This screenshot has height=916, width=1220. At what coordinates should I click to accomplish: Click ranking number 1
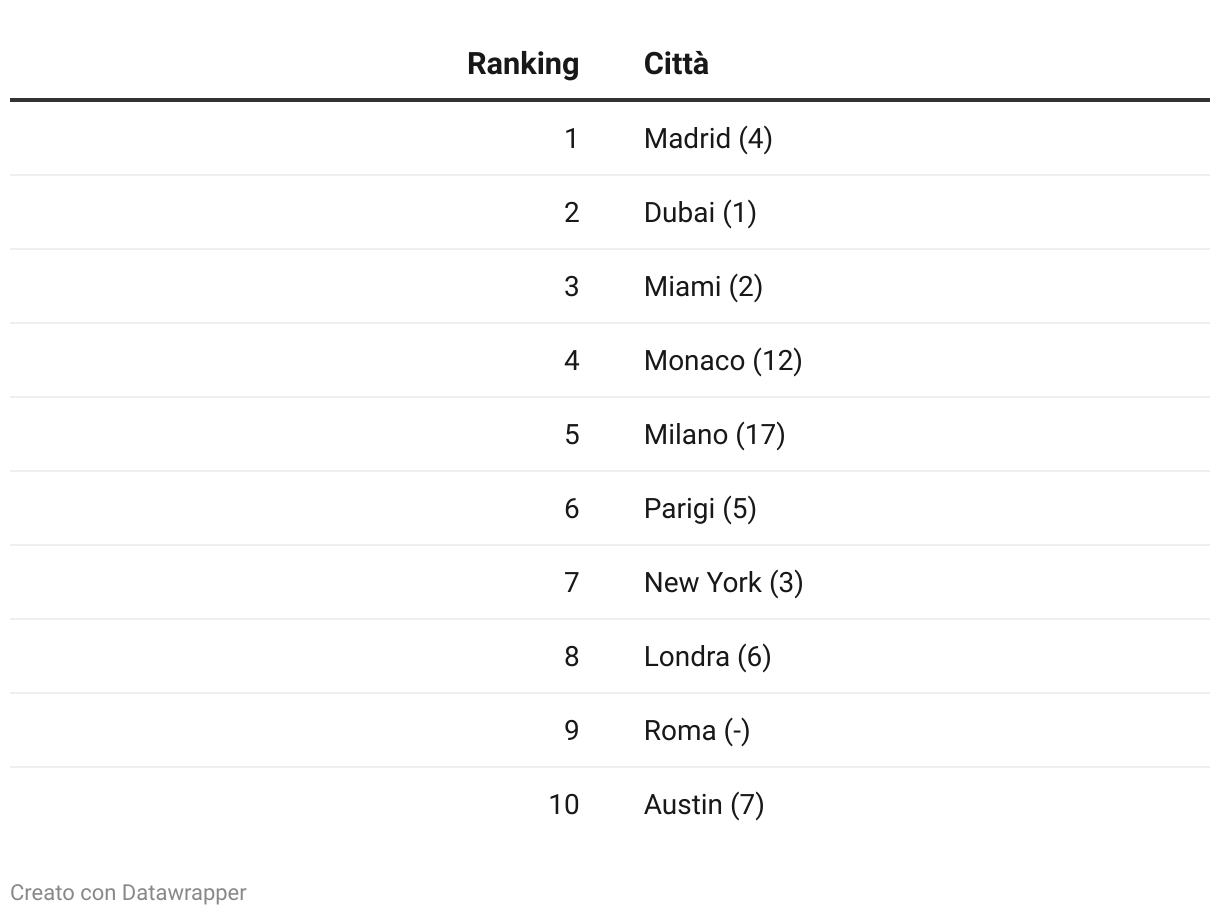pyautogui.click(x=571, y=138)
